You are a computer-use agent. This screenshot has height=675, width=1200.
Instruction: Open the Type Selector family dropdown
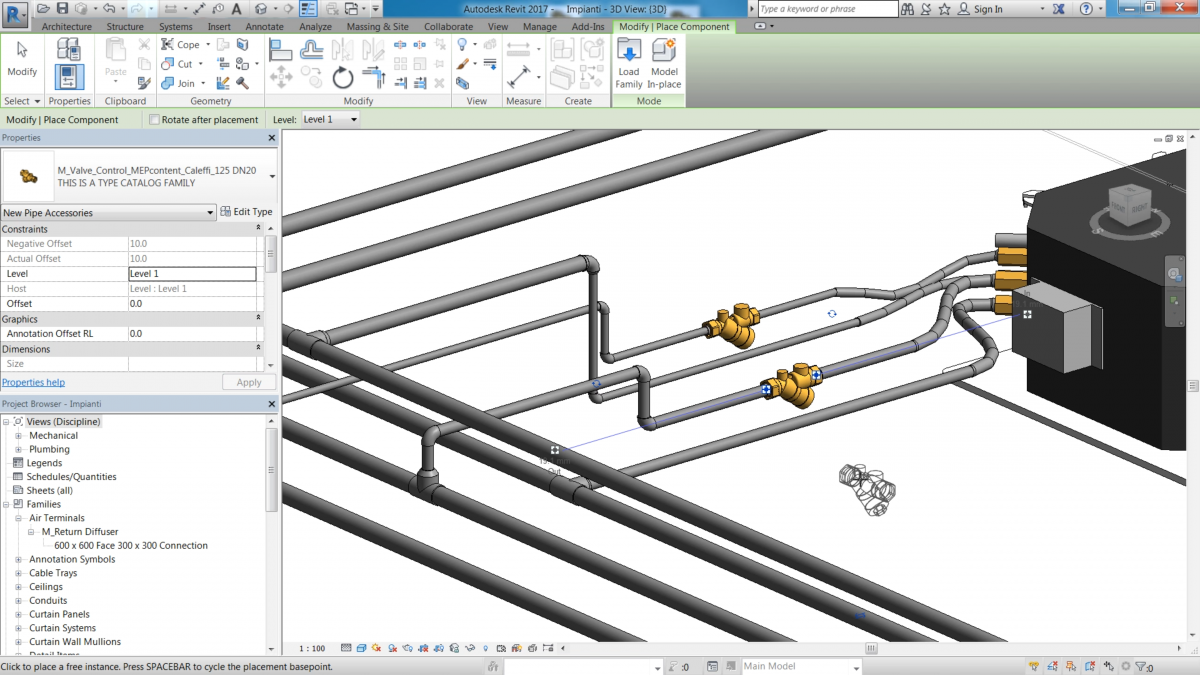click(272, 177)
